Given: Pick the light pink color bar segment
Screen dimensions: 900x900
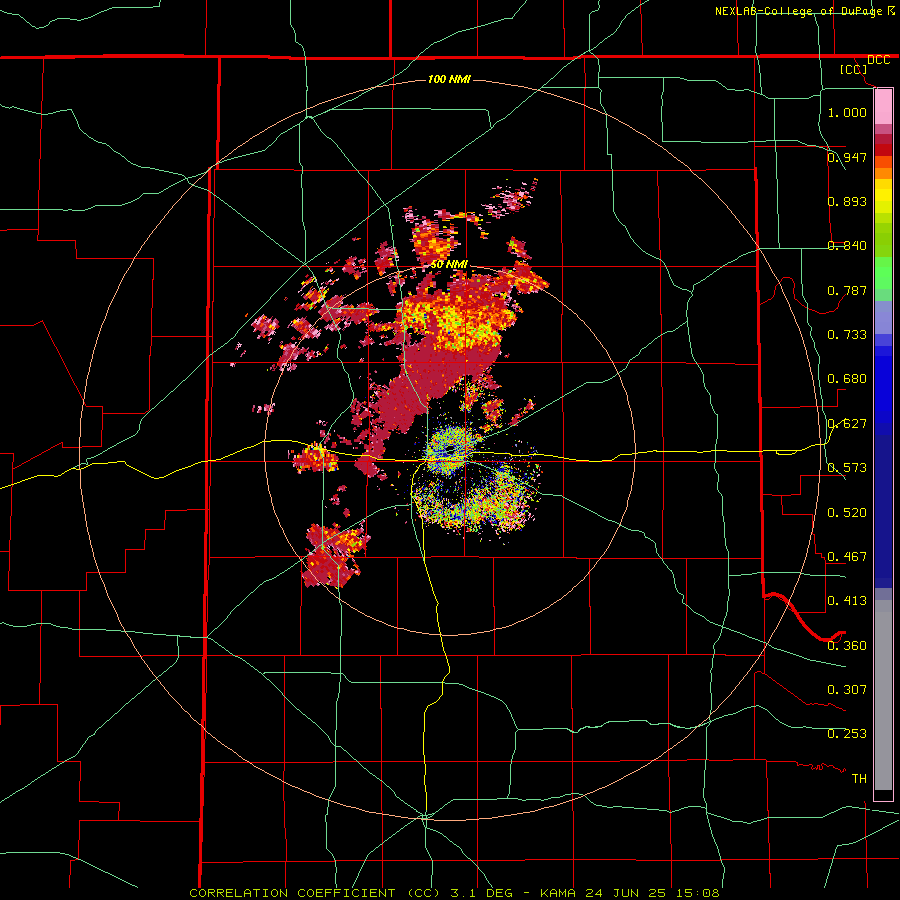Looking at the screenshot, I should (x=883, y=107).
